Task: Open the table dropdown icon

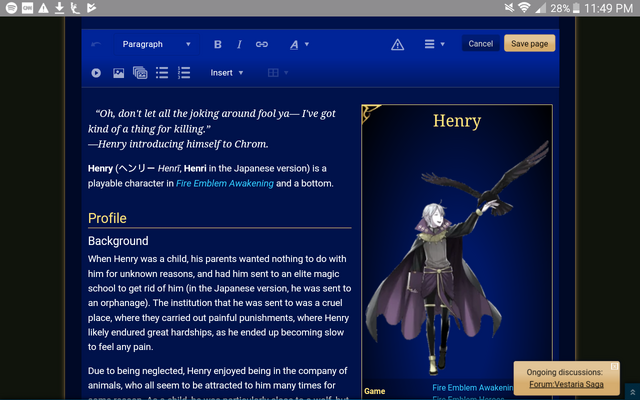Action: (x=278, y=73)
